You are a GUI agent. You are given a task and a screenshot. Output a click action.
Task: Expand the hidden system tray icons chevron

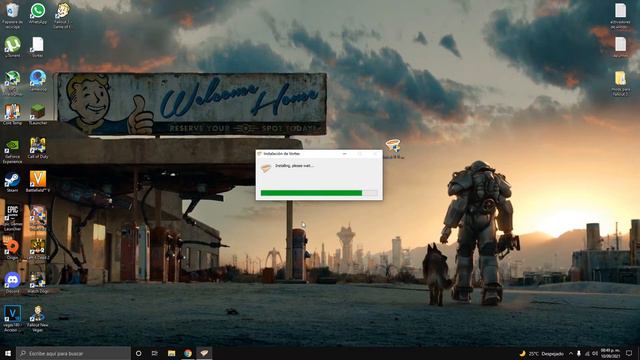click(x=571, y=353)
